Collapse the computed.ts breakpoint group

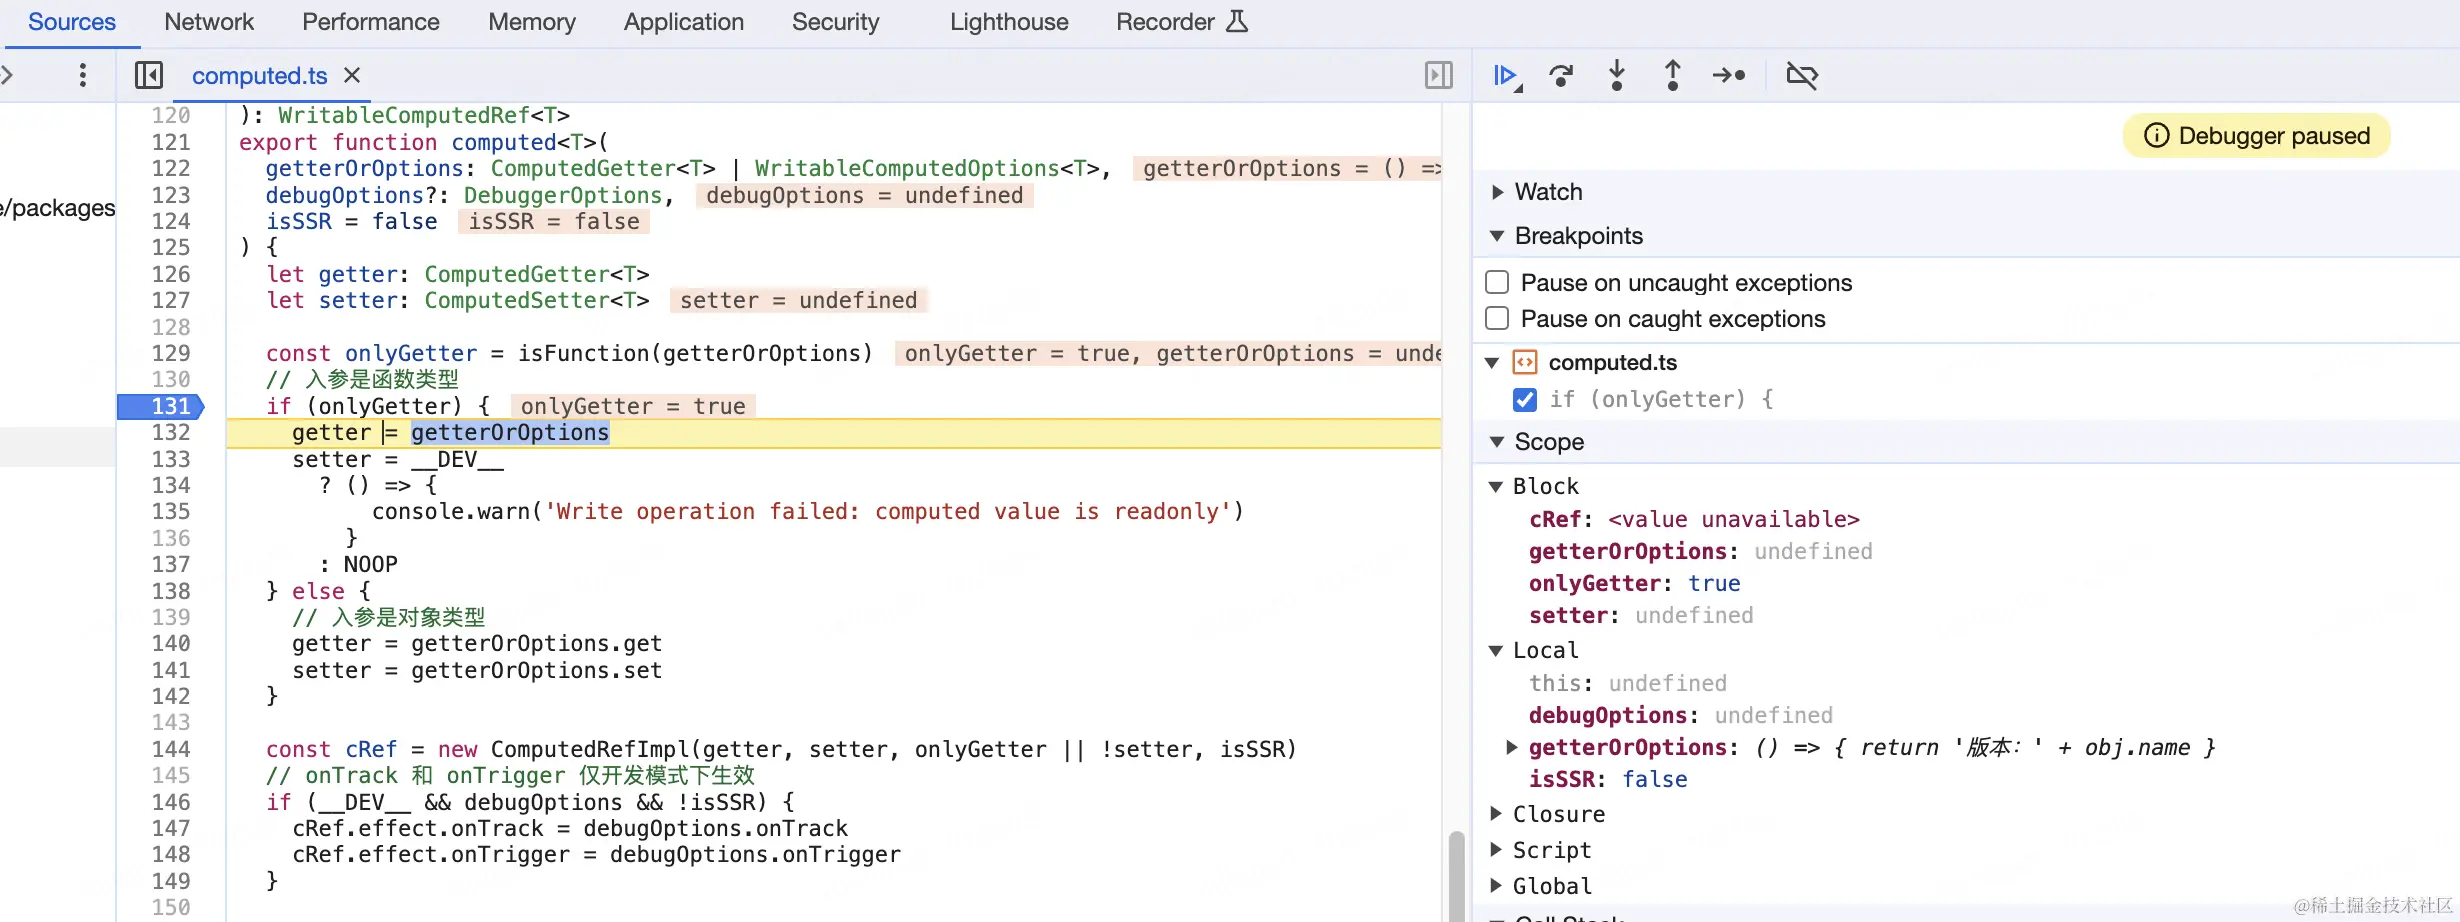point(1492,362)
